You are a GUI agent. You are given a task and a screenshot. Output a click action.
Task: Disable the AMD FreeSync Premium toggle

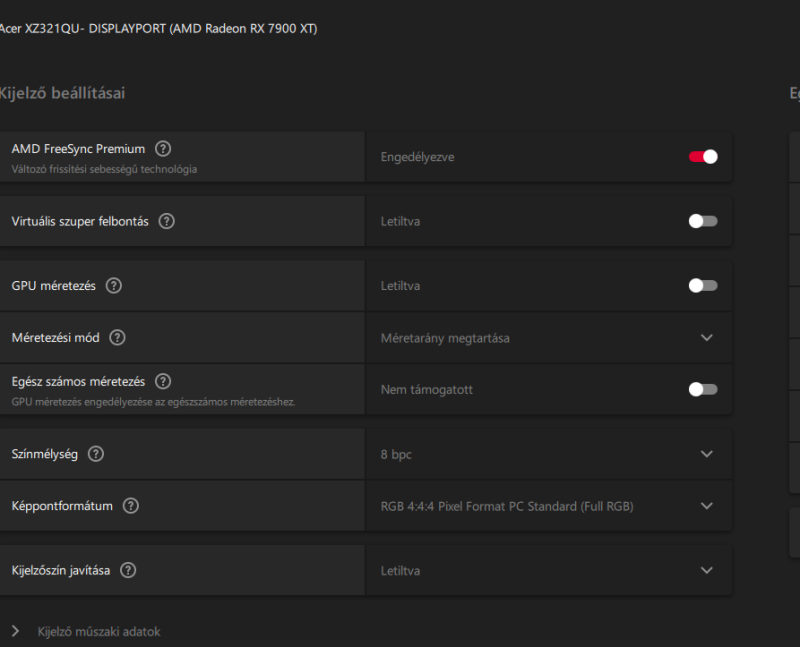point(703,156)
